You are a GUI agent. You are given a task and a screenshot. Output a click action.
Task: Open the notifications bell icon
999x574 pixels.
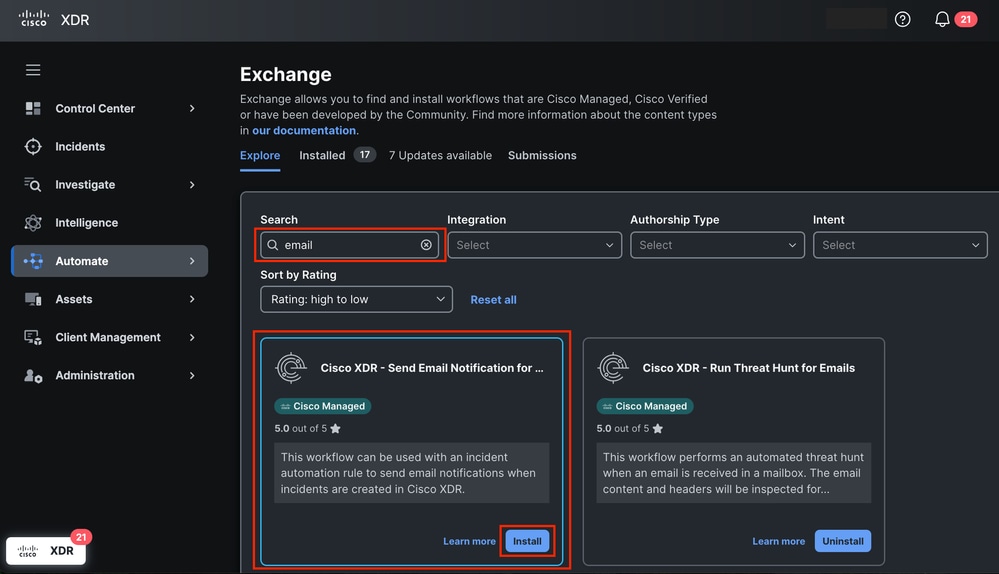pyautogui.click(x=942, y=19)
